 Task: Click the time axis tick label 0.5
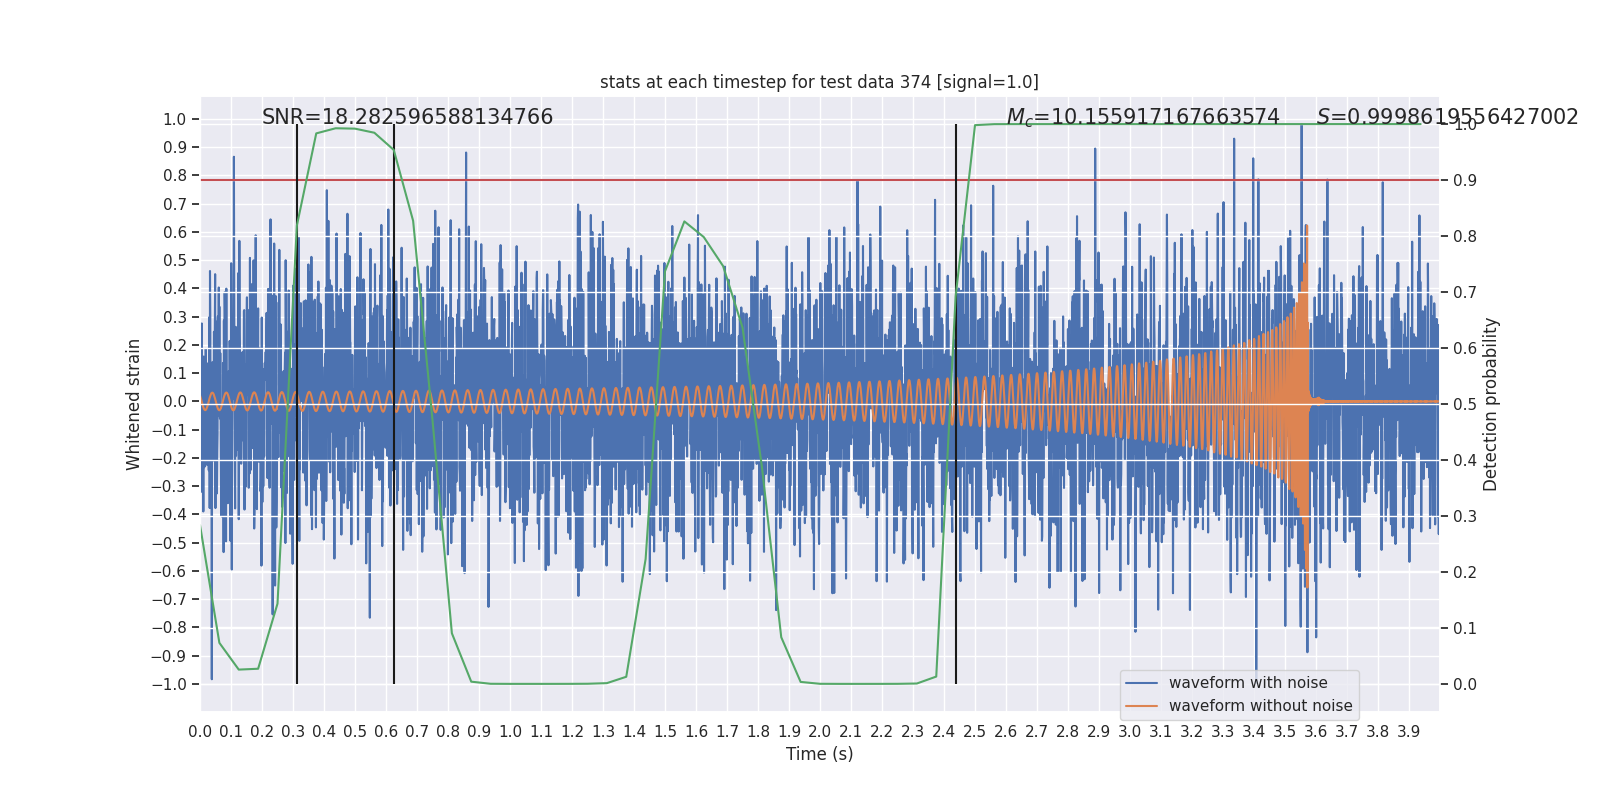355,732
